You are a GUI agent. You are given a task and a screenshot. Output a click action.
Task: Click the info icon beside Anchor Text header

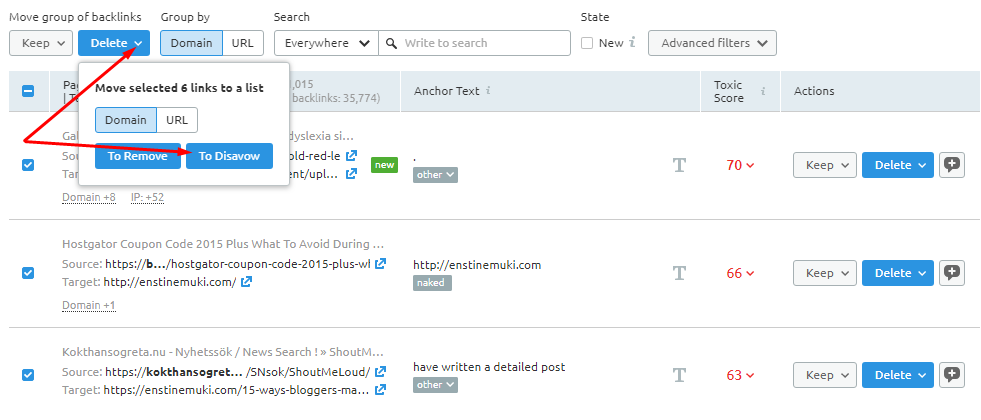pyautogui.click(x=488, y=91)
